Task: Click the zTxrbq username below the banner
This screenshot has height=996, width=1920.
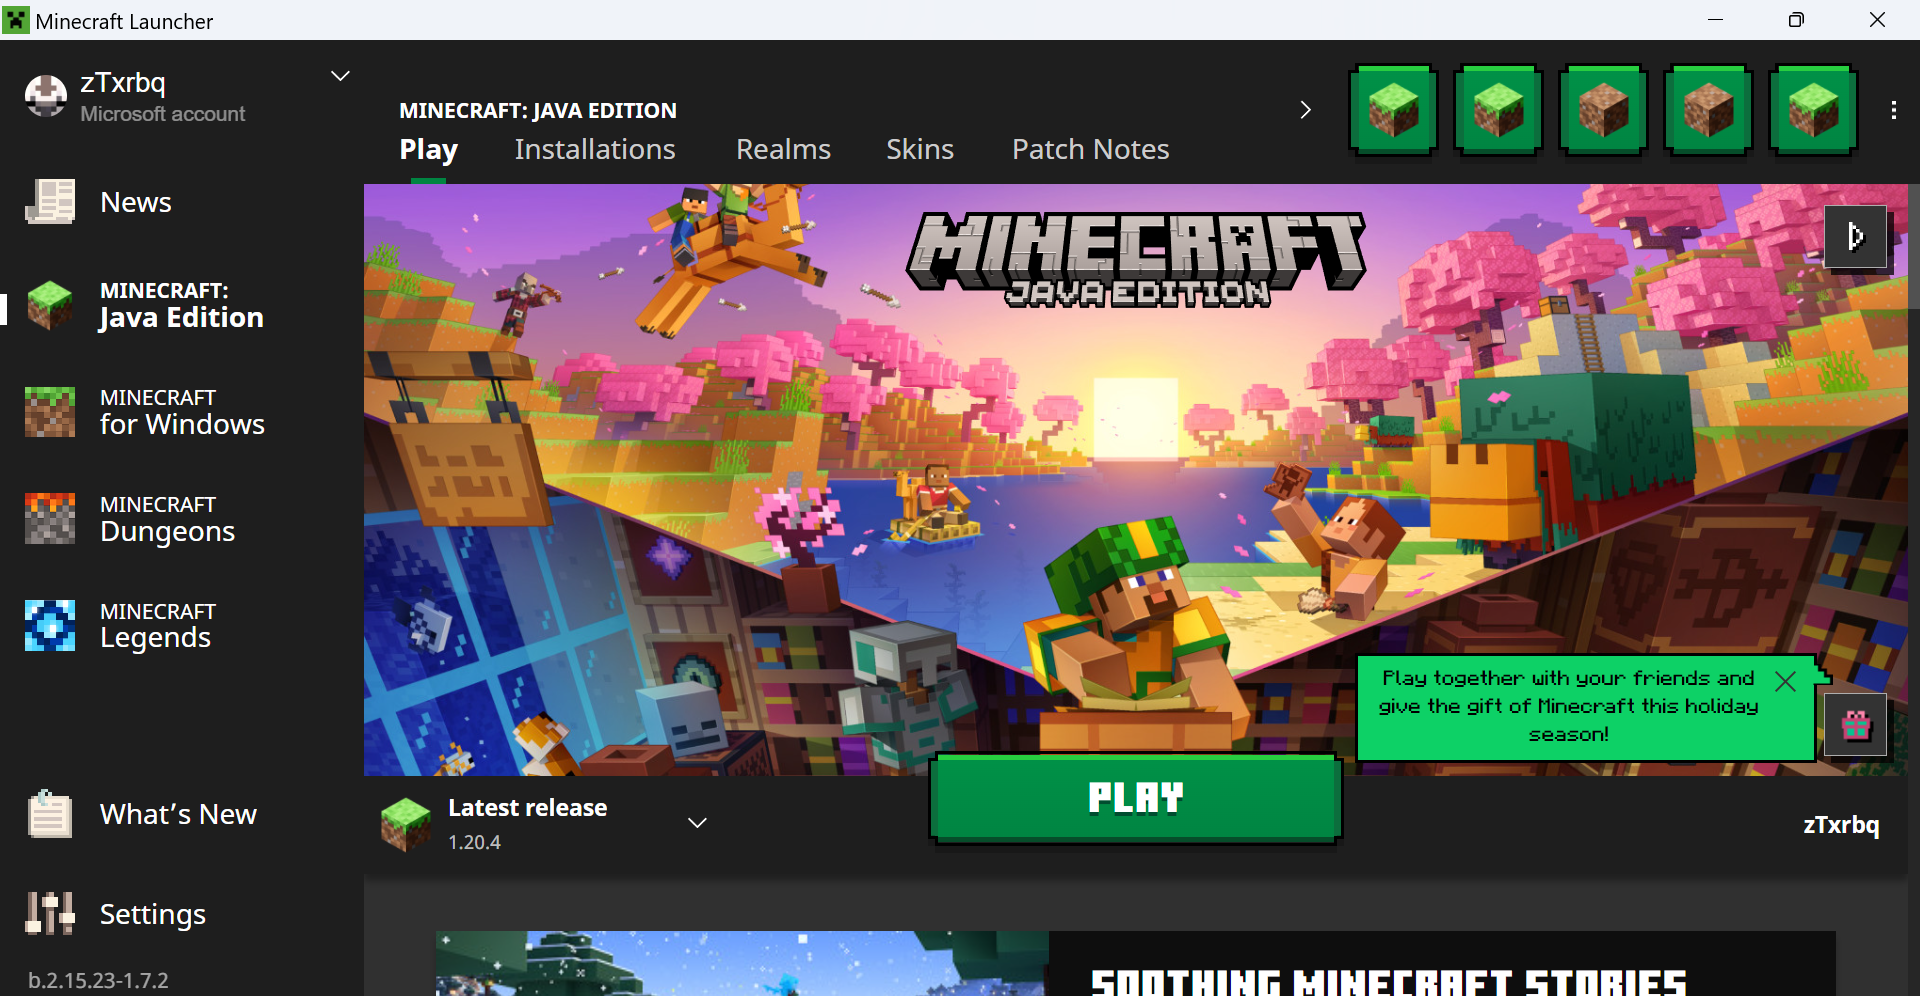Action: pyautogui.click(x=1841, y=825)
